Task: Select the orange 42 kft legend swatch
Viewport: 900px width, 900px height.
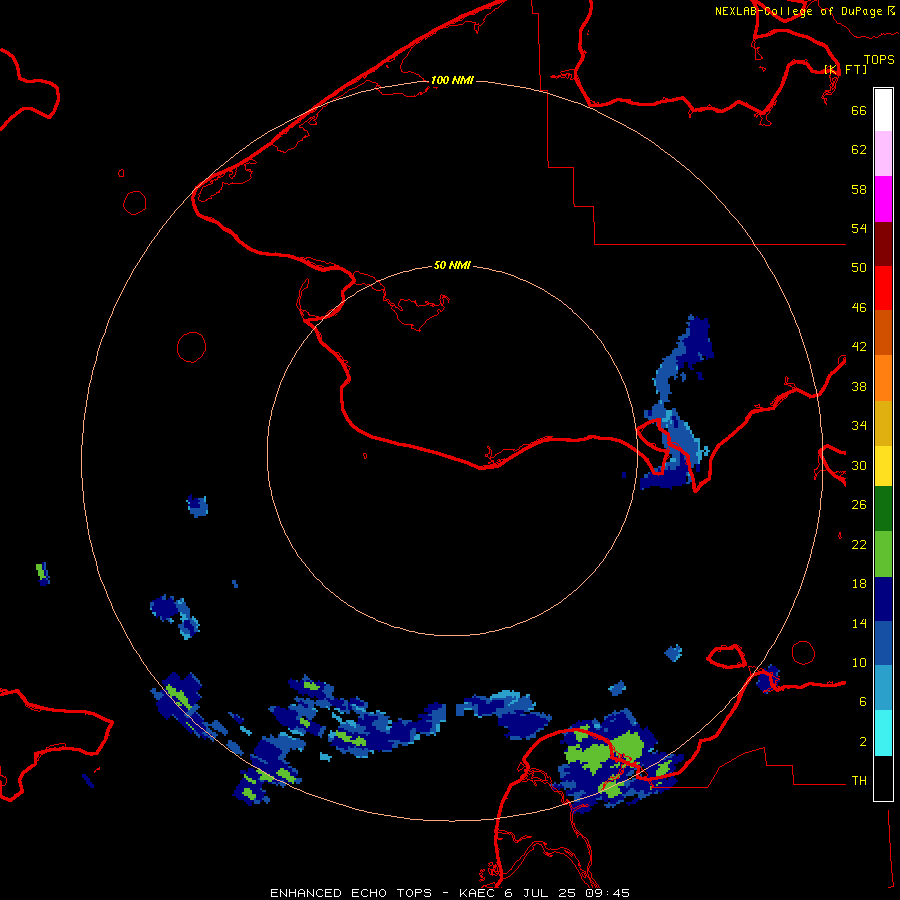Action: pyautogui.click(x=883, y=378)
